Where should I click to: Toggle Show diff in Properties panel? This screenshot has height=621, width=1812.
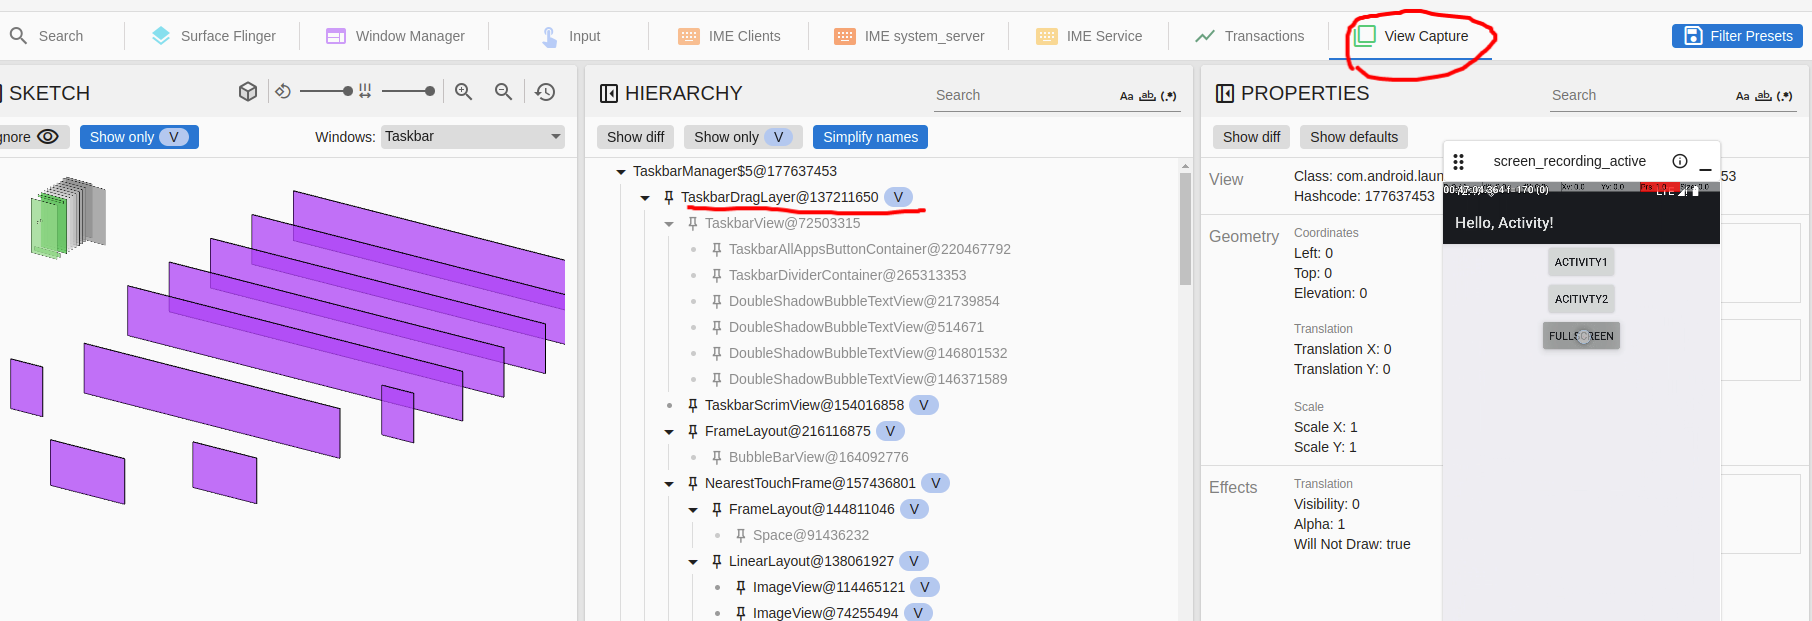[x=1251, y=137]
